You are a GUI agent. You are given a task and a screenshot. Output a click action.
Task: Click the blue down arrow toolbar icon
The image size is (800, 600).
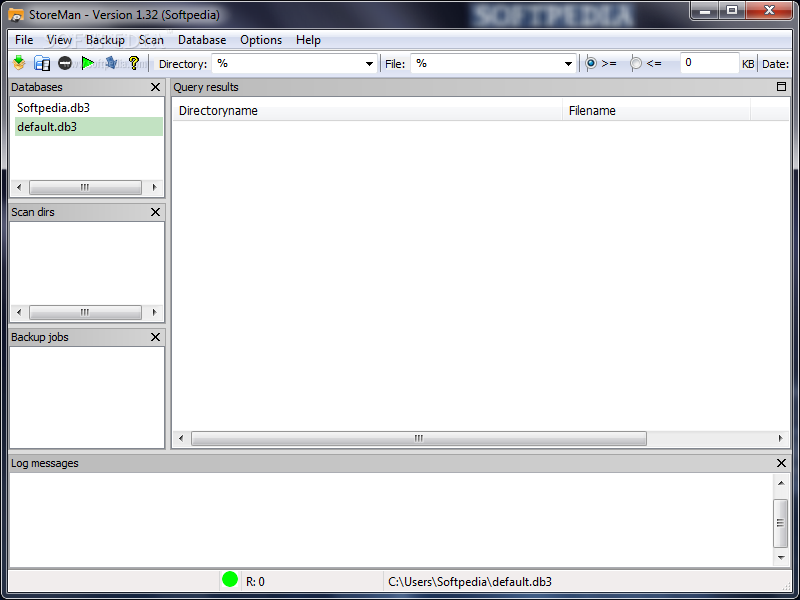(x=111, y=63)
